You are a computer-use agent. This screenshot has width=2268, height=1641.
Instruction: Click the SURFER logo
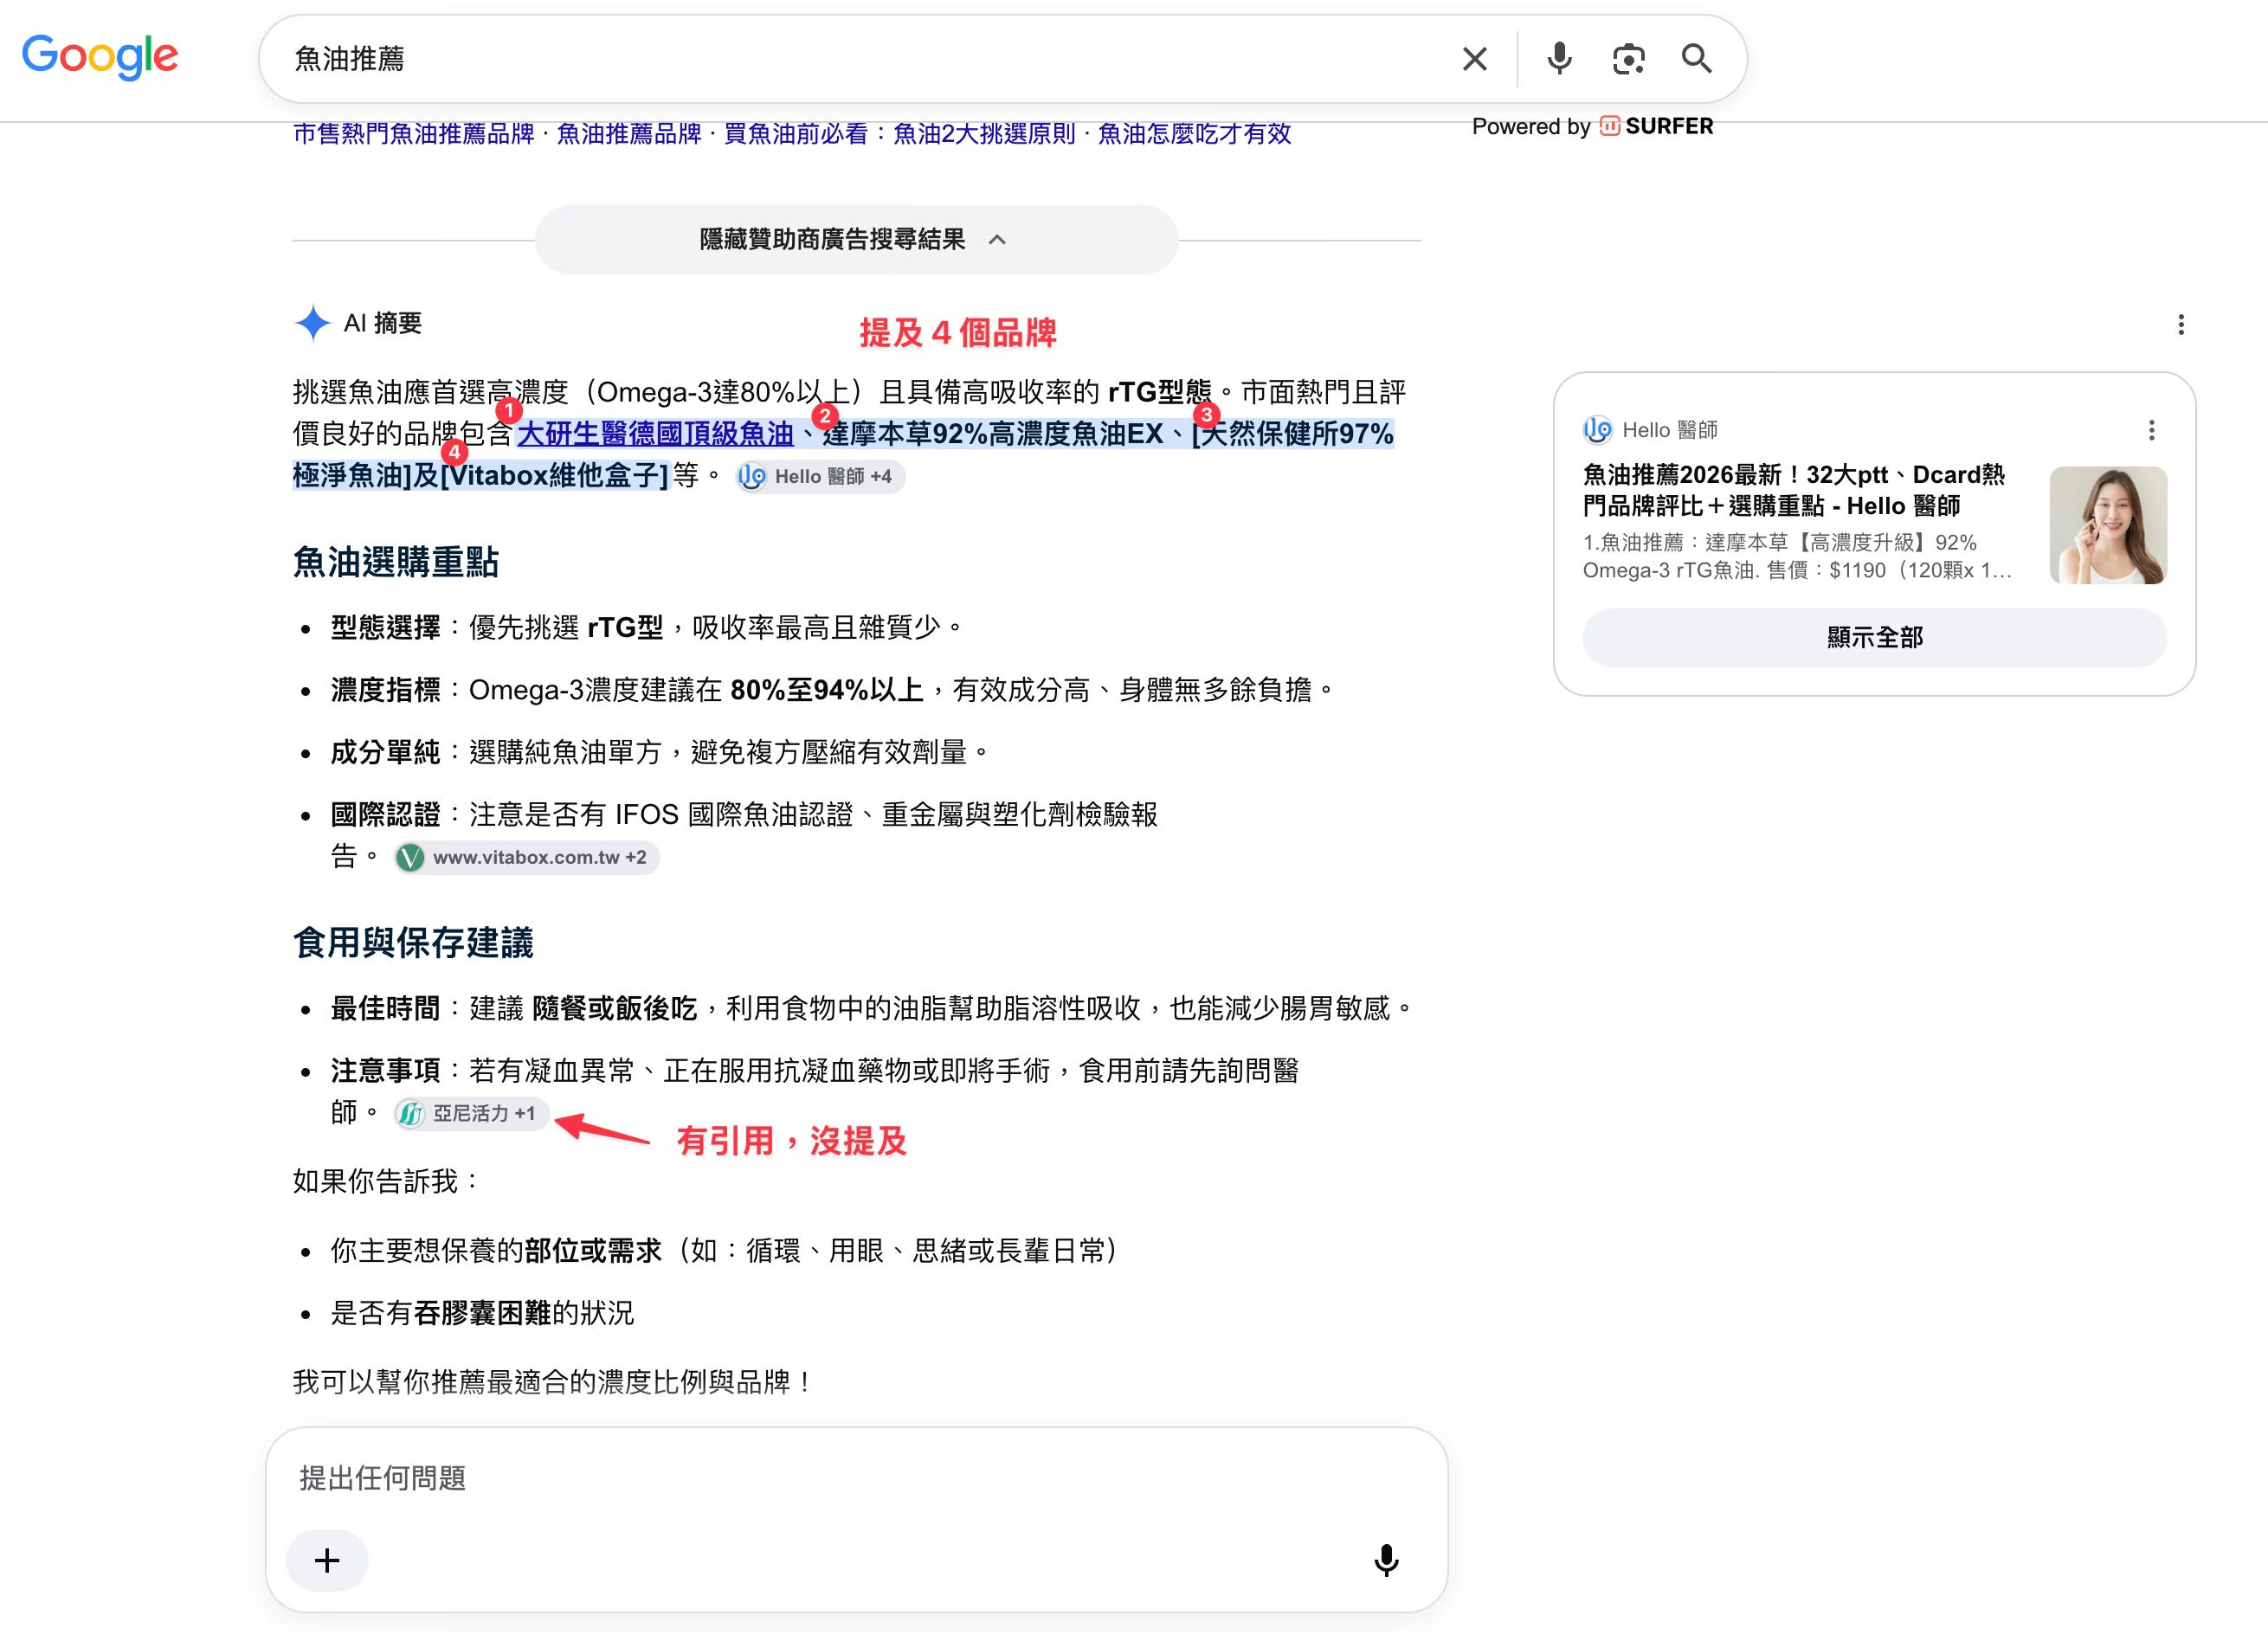click(1656, 126)
